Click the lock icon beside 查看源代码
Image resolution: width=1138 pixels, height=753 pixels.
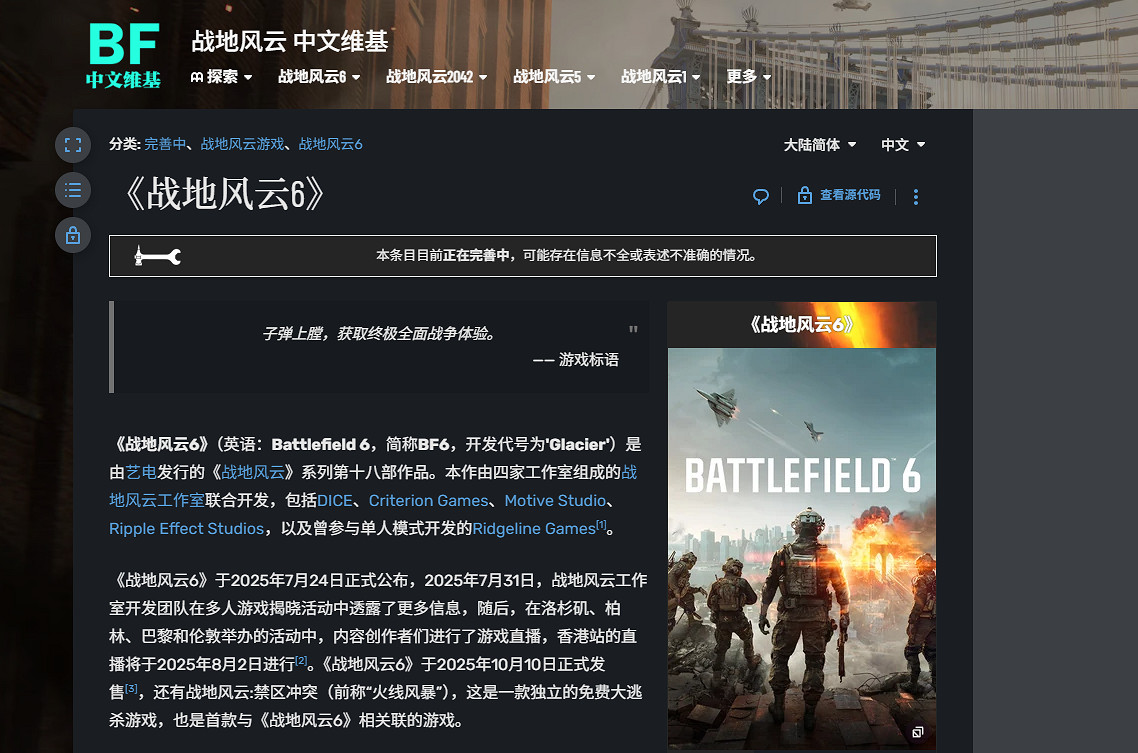(x=805, y=196)
